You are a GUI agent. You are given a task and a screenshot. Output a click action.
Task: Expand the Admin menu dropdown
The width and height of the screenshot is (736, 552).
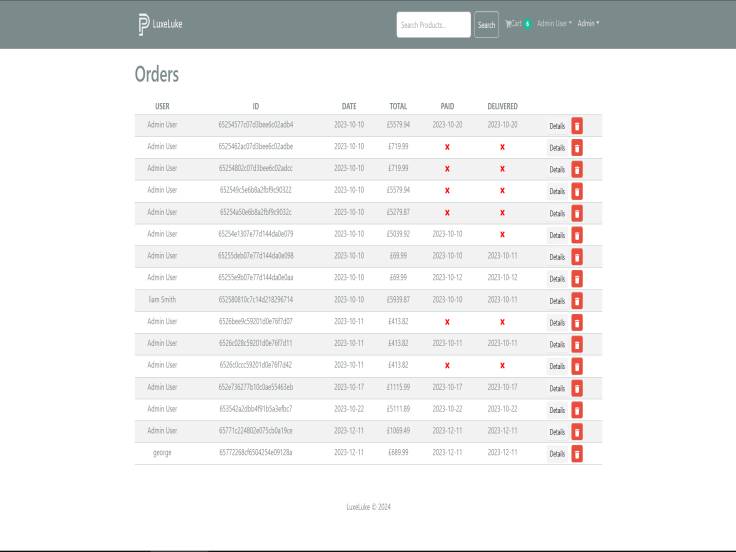(588, 23)
